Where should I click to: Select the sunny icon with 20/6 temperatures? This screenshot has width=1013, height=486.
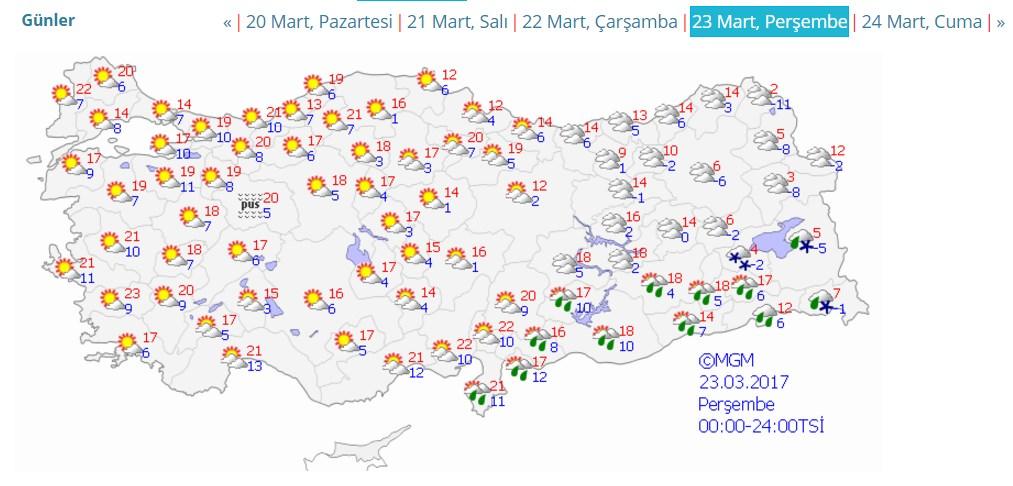point(105,78)
